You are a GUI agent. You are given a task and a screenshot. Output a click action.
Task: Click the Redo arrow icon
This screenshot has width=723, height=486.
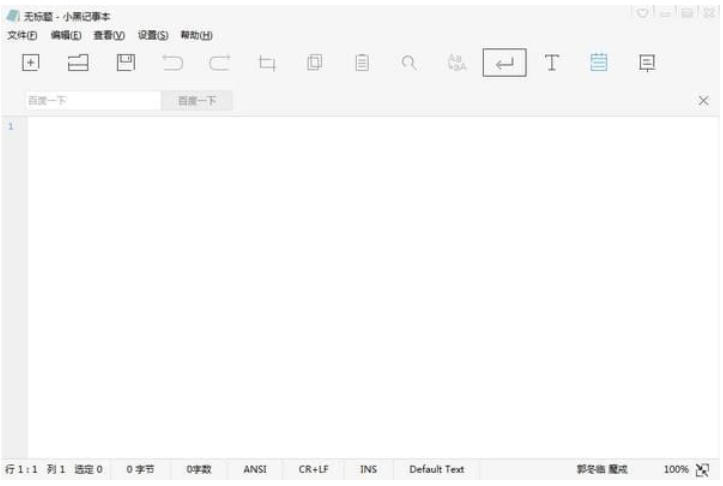(x=220, y=63)
